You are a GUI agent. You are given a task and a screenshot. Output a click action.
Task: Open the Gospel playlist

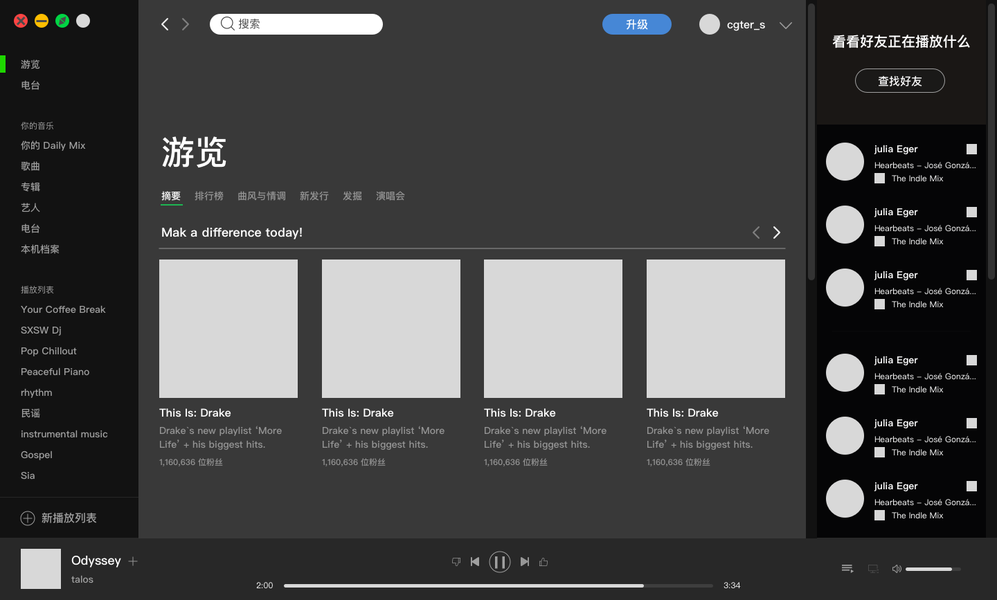(x=36, y=454)
